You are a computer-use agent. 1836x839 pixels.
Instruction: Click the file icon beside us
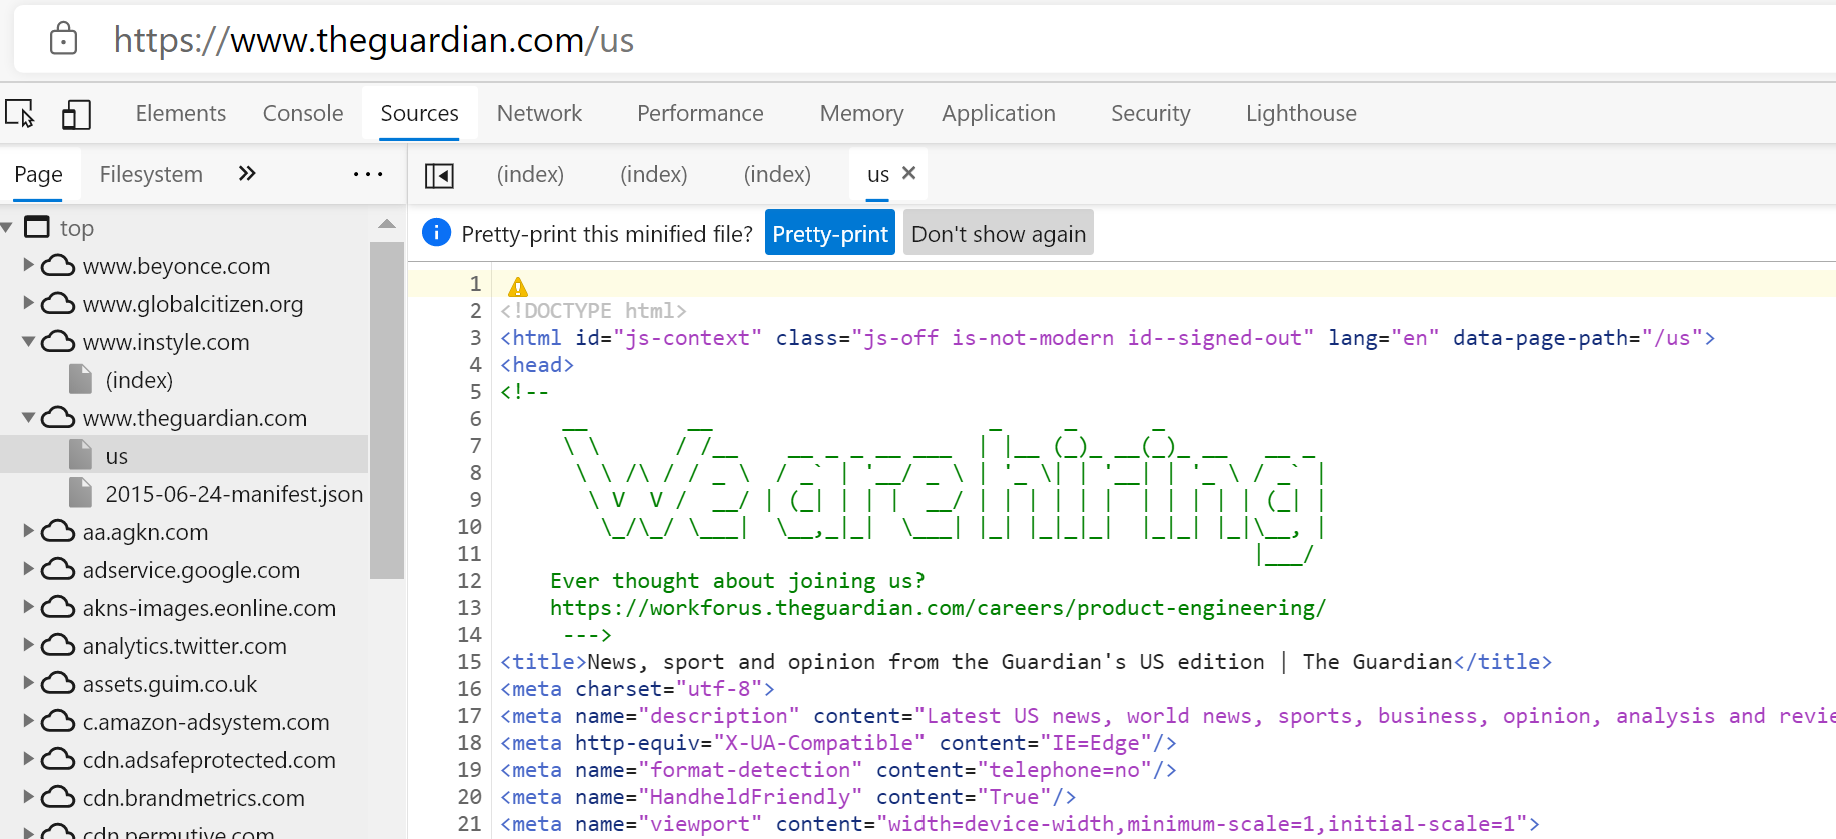pyautogui.click(x=81, y=455)
